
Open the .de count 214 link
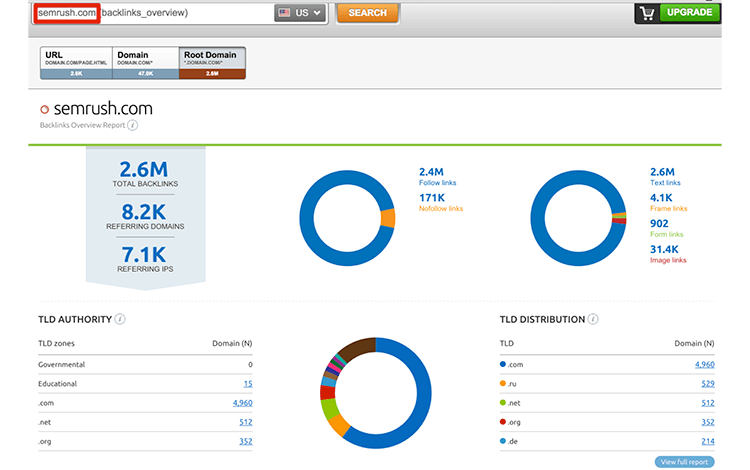[x=708, y=441]
